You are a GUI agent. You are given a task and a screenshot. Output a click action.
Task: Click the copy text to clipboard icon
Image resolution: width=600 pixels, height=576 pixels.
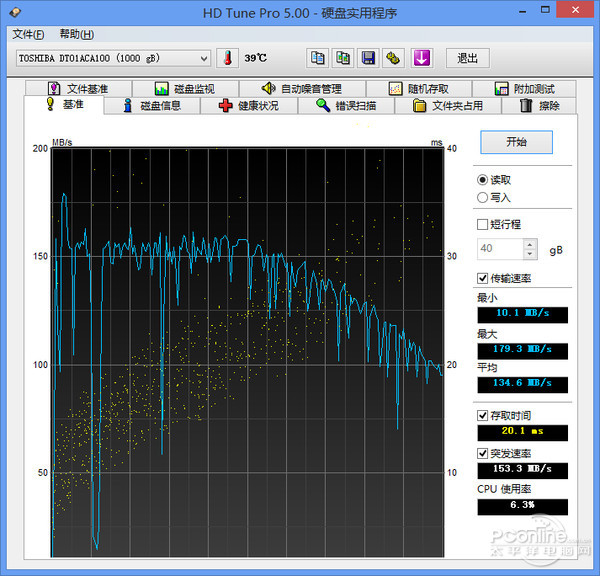pos(317,58)
